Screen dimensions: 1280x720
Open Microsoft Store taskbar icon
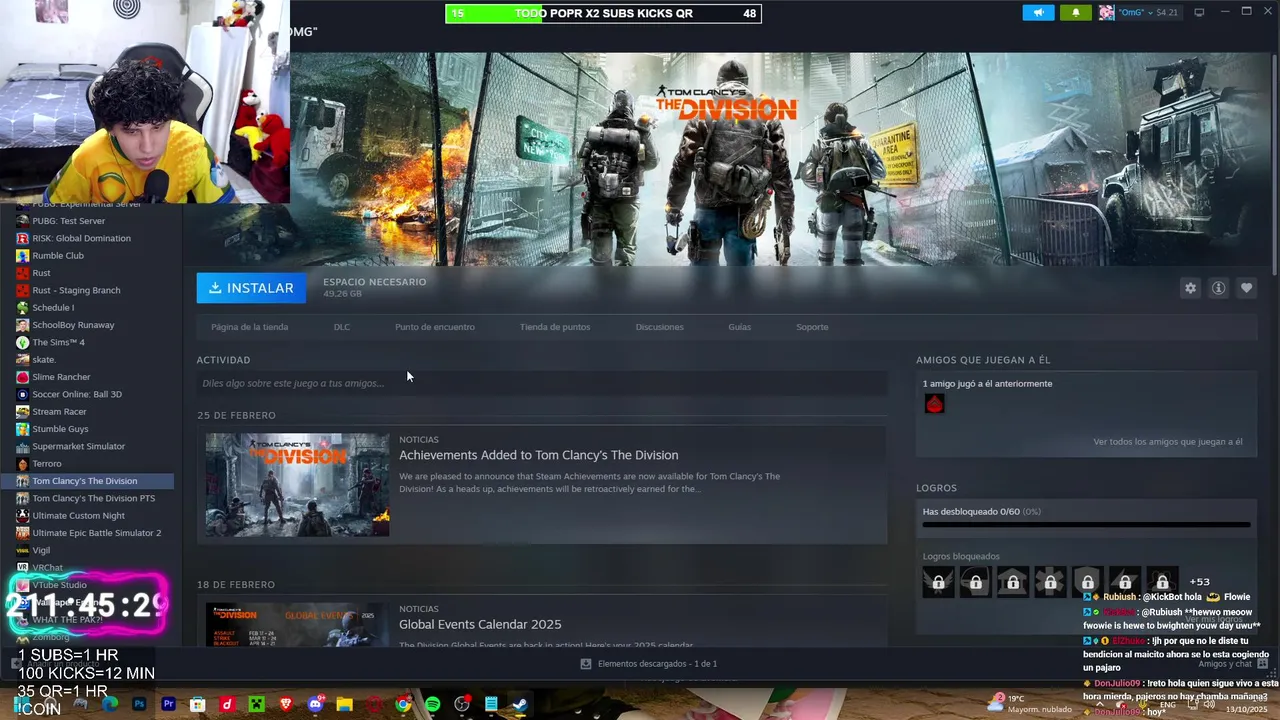[x=198, y=704]
